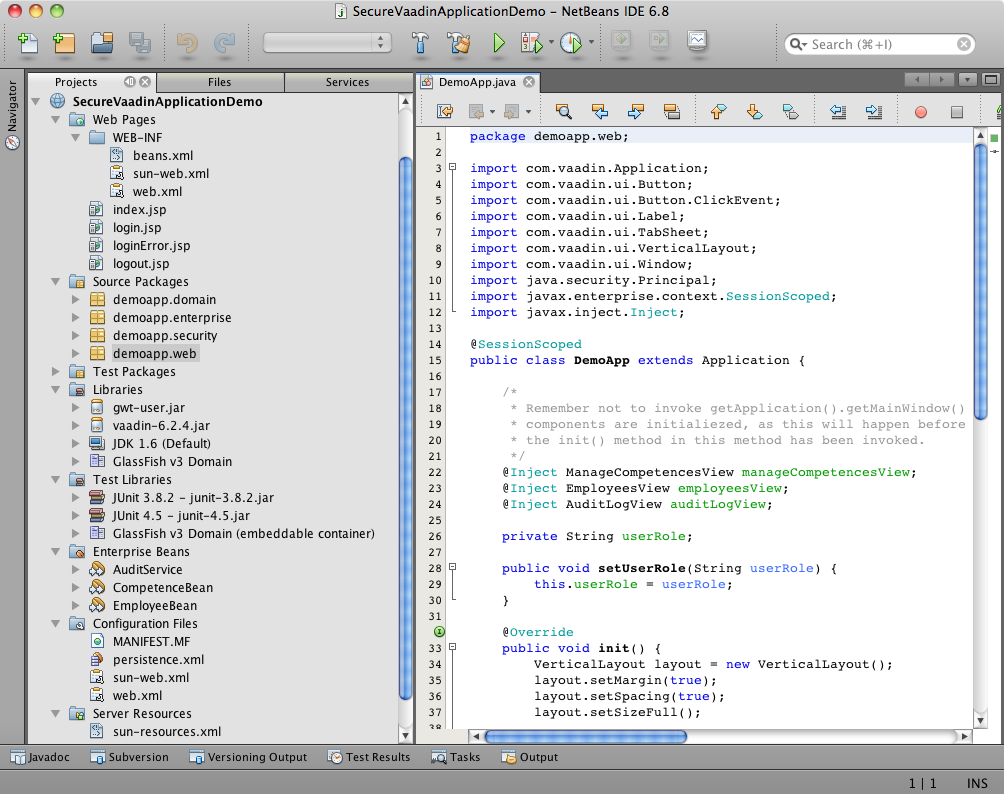Viewport: 1004px width, 794px height.
Task: Toggle Highlight Search in editor toolbar
Action: point(671,111)
